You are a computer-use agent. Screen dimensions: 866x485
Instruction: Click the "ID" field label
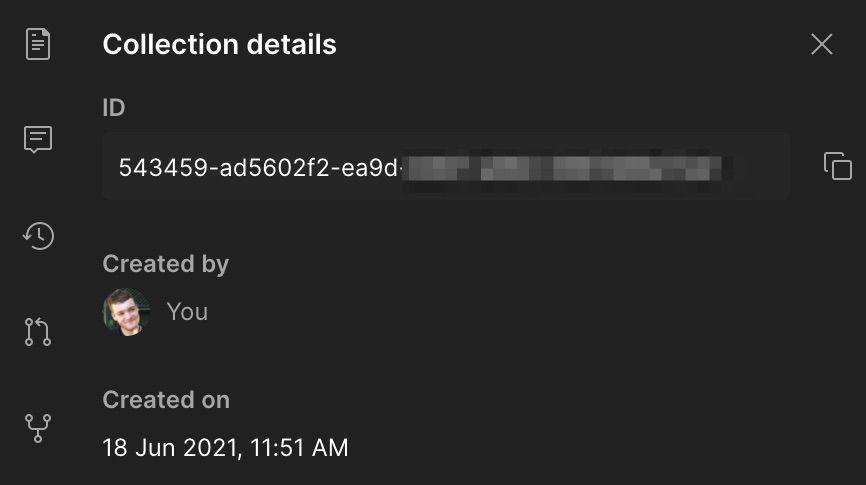coord(114,107)
